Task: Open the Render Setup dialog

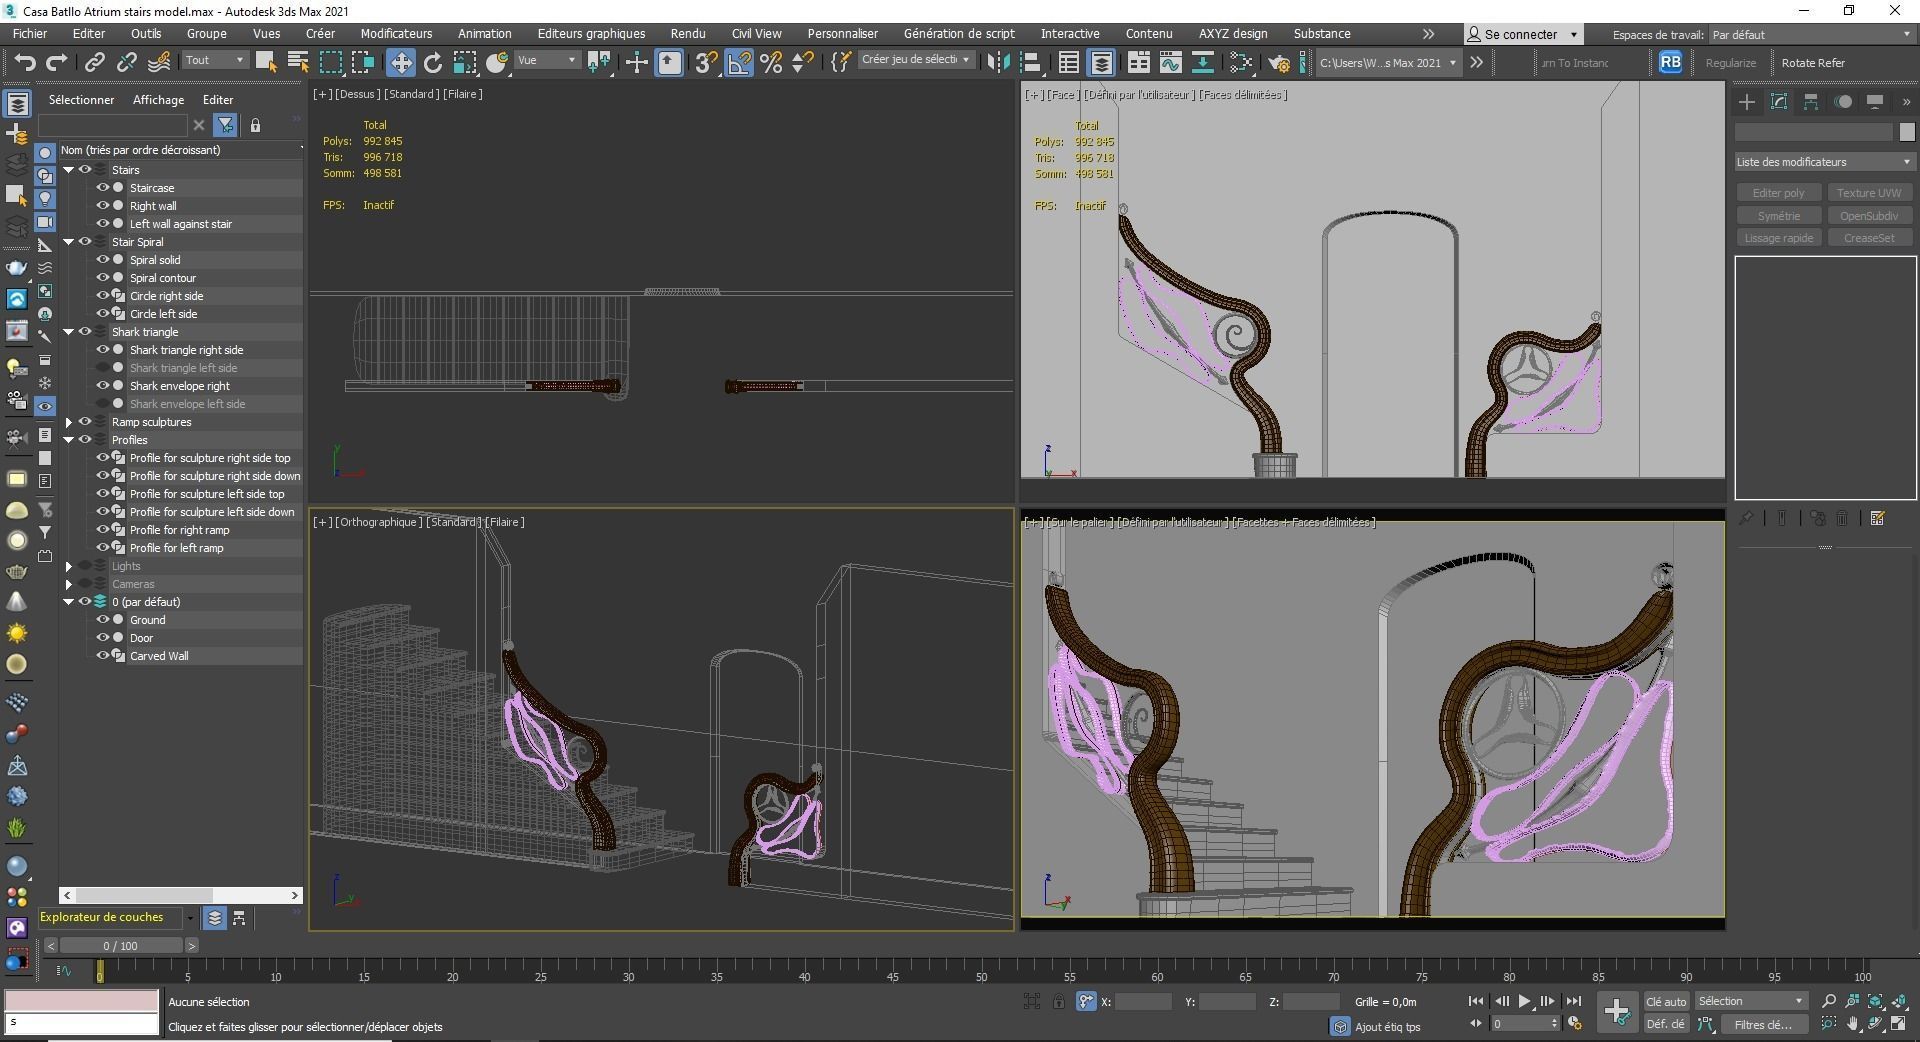Action: point(1281,62)
